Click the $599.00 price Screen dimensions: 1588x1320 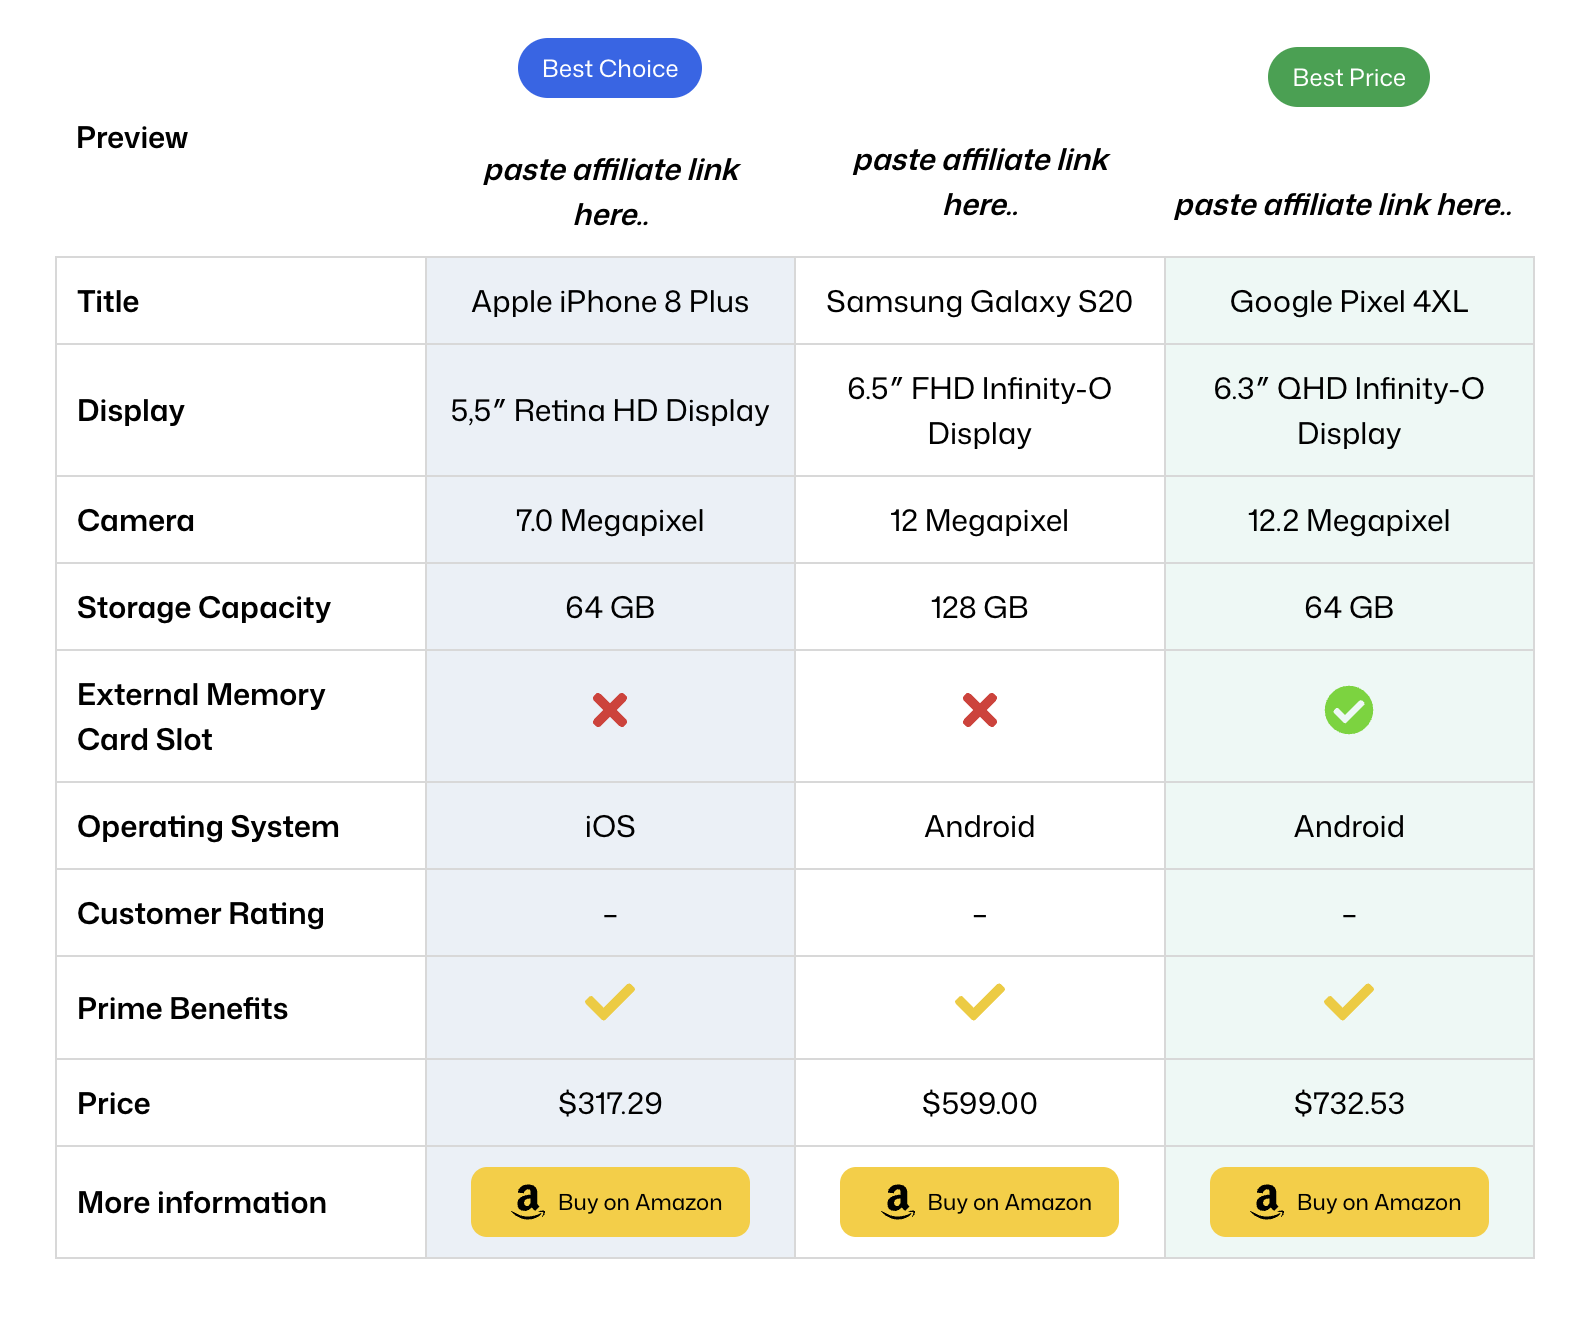point(980,1104)
